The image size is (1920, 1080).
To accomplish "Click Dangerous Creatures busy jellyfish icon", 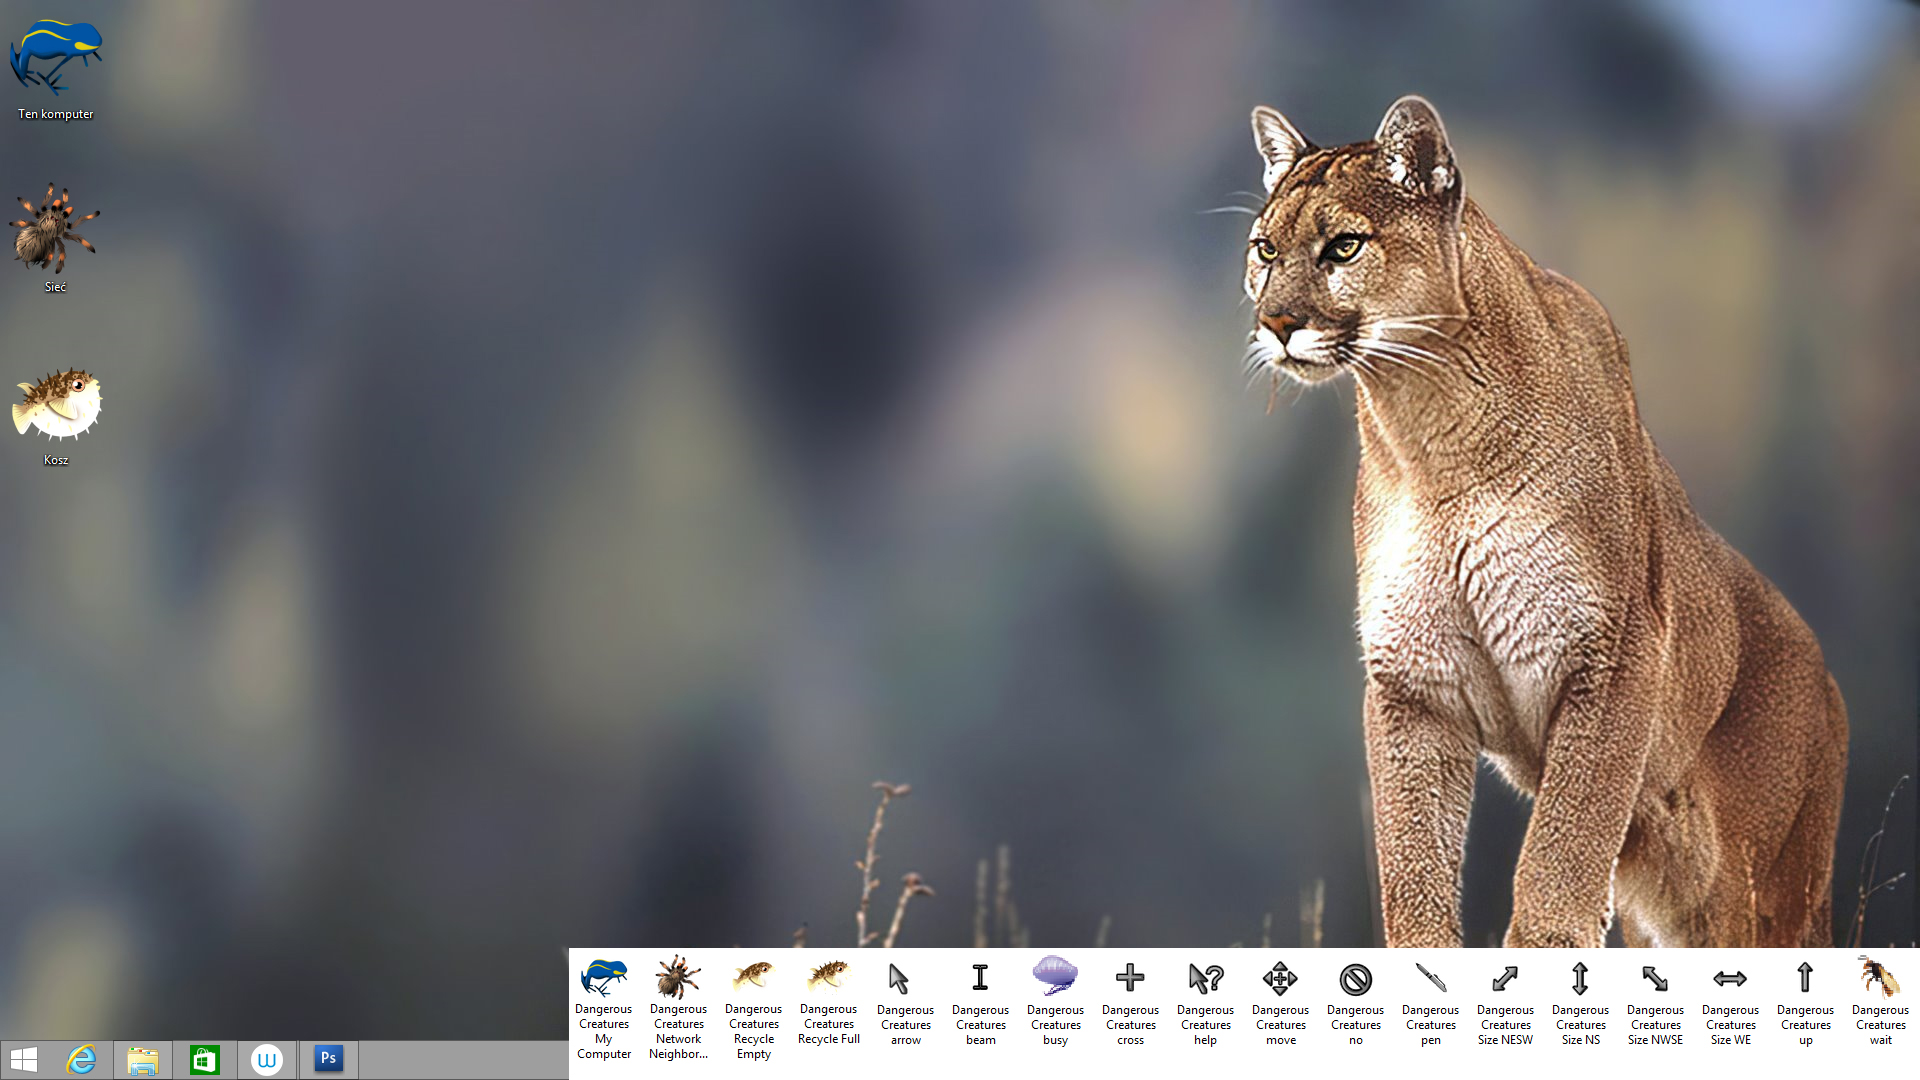I will pos(1055,975).
